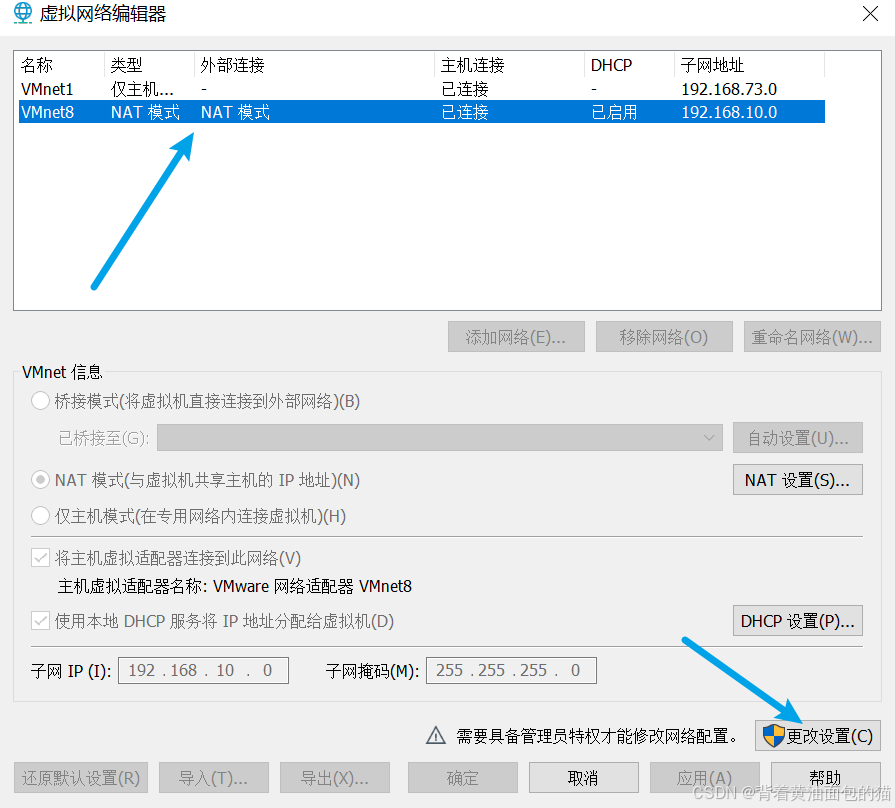The image size is (895, 808).
Task: Click 已启用 in the DHCP column
Action: click(614, 112)
